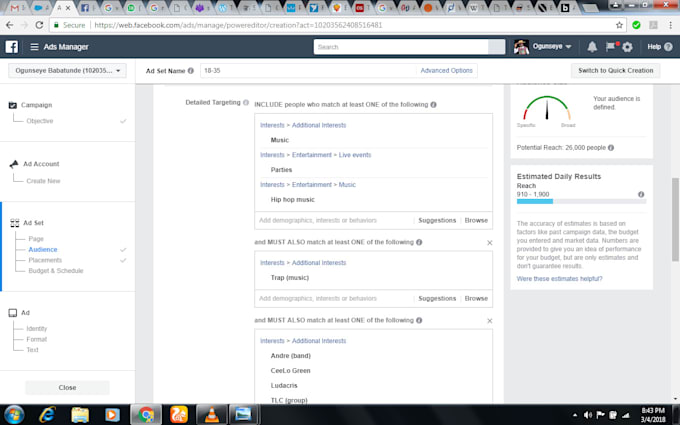
Task: Go to Budget & Schedule section
Action: (56, 271)
